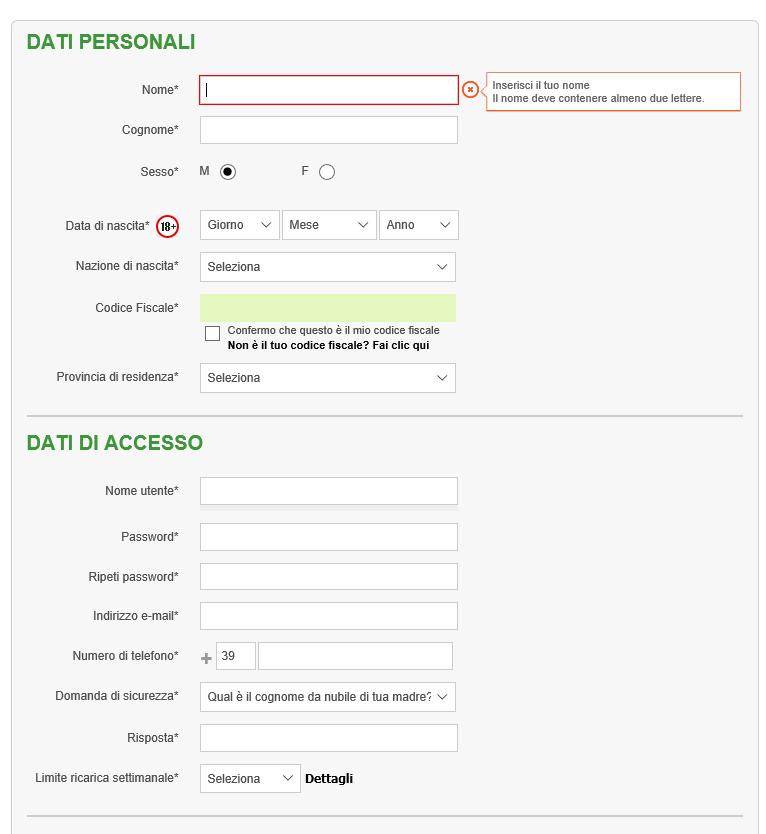The height and width of the screenshot is (834, 766).
Task: Open the Giorno dropdown
Action: [x=239, y=225]
